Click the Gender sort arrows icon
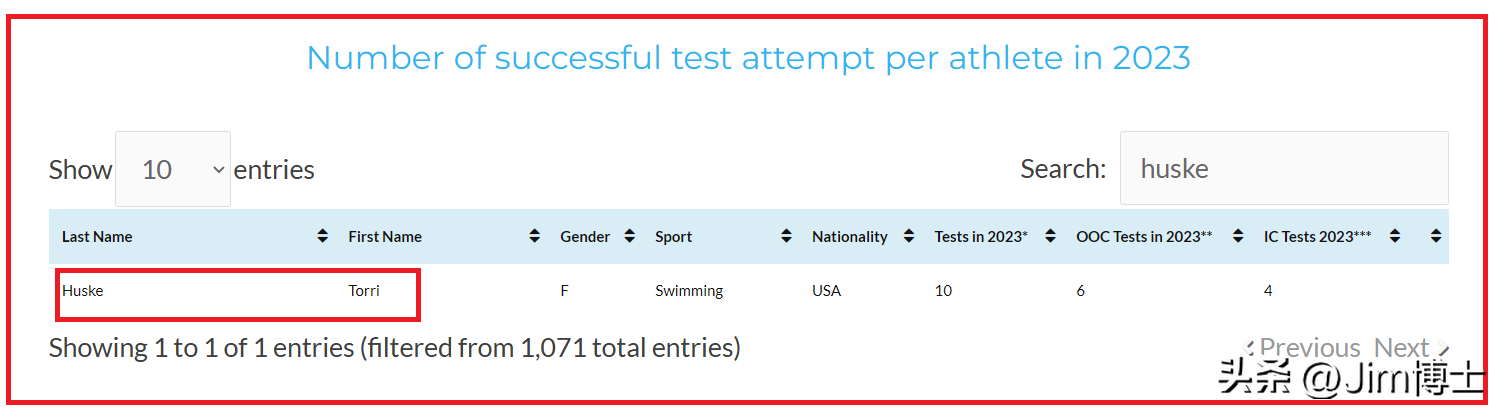1501x410 pixels. click(x=629, y=237)
